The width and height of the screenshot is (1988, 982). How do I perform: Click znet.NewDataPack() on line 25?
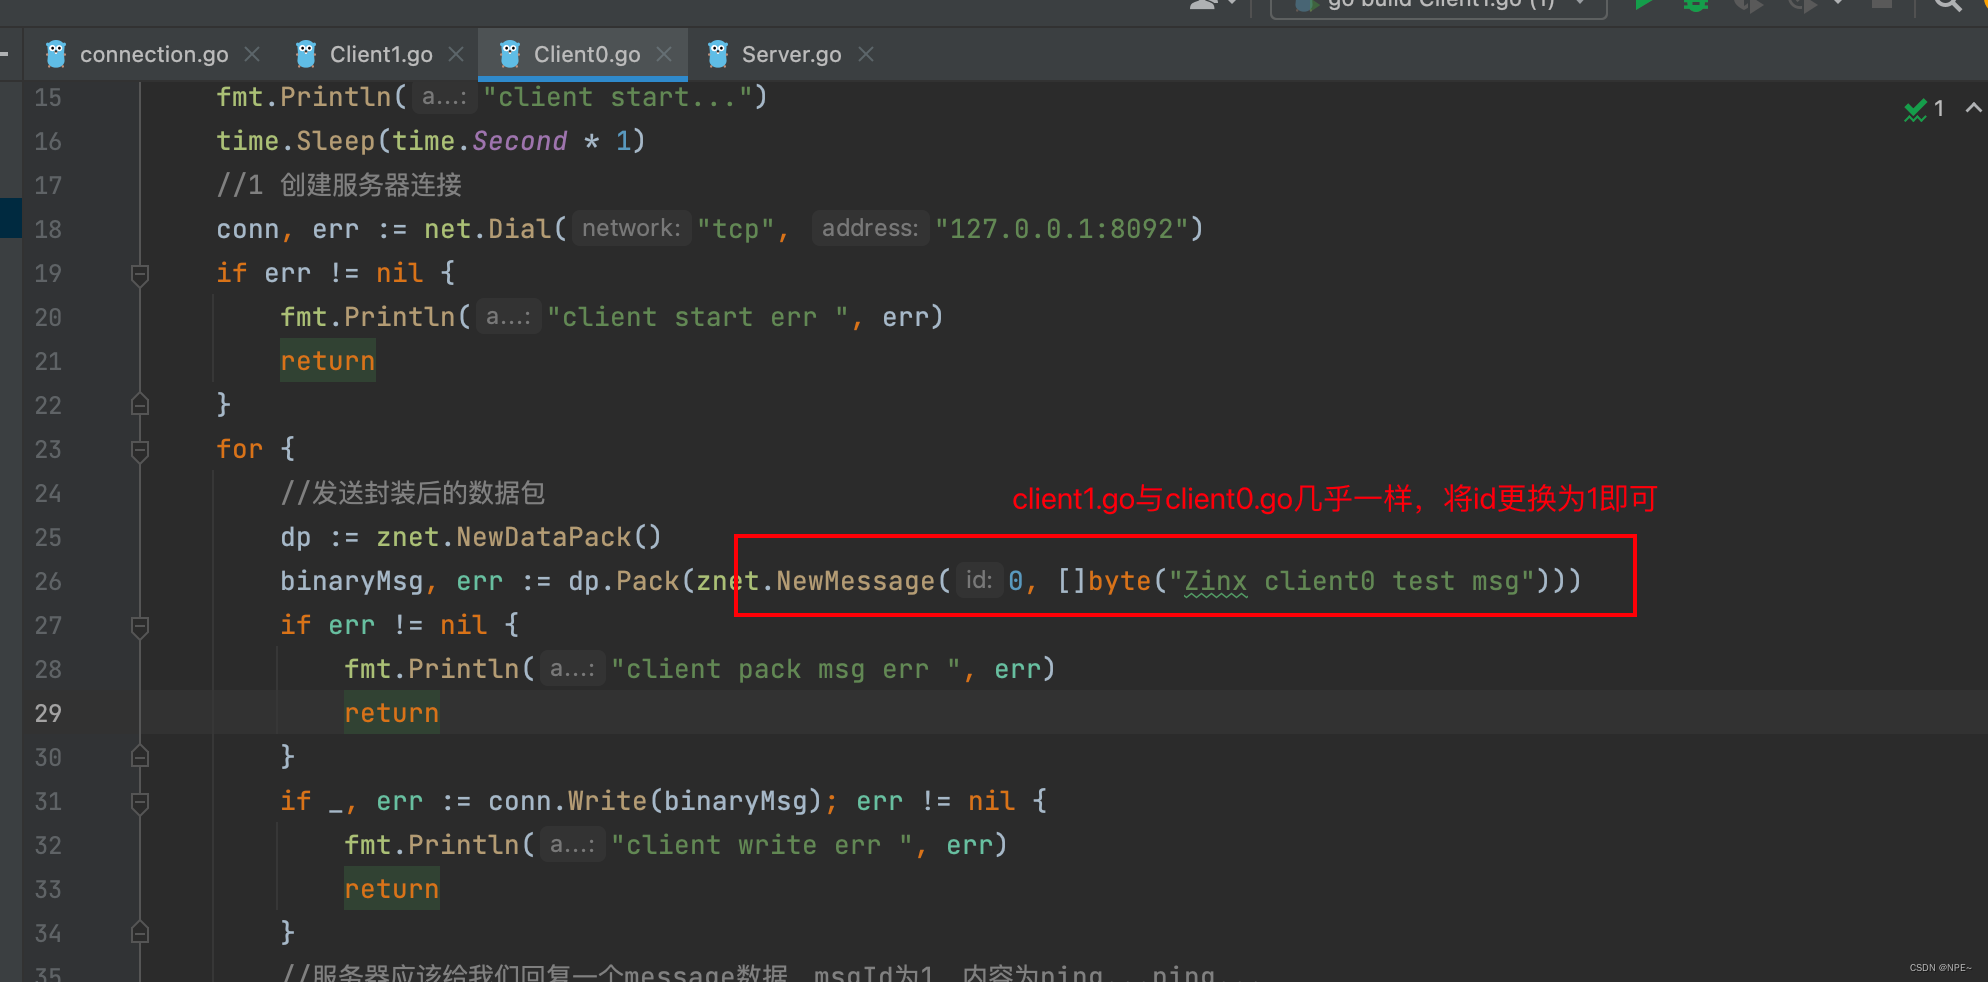pos(519,537)
